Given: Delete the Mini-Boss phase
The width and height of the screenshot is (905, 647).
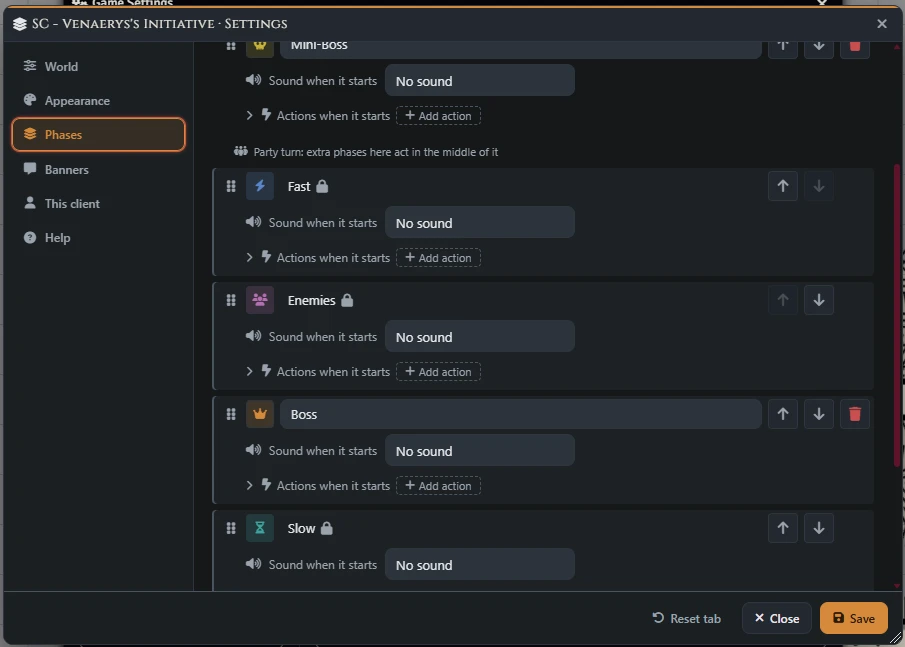Looking at the screenshot, I should (855, 48).
